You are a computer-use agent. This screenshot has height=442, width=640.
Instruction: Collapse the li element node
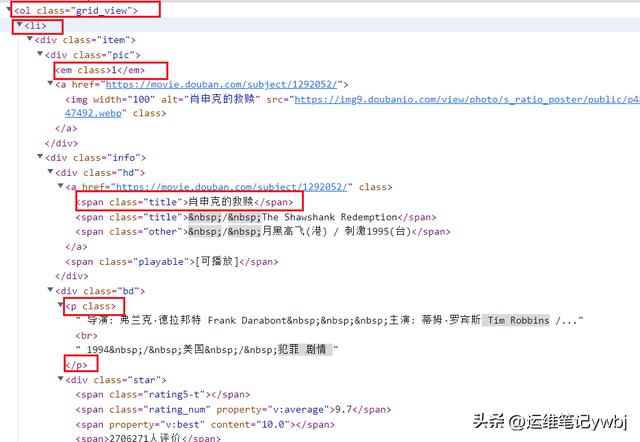pos(19,24)
